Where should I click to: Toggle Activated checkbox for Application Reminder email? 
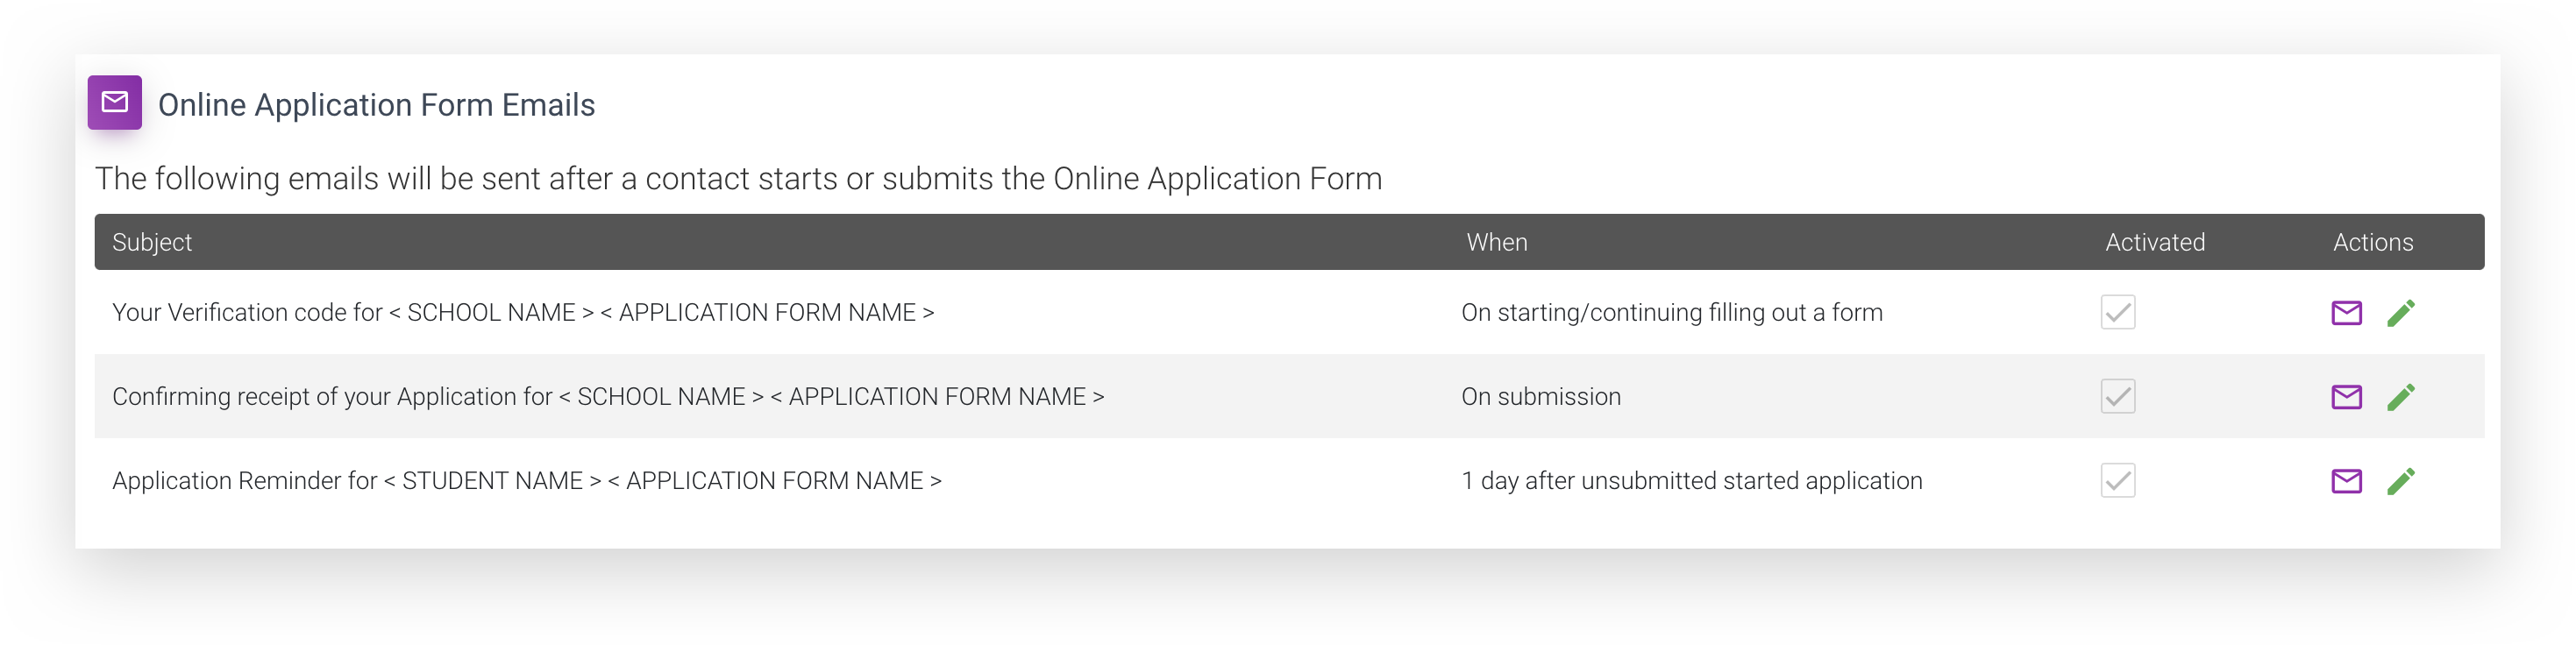2118,480
